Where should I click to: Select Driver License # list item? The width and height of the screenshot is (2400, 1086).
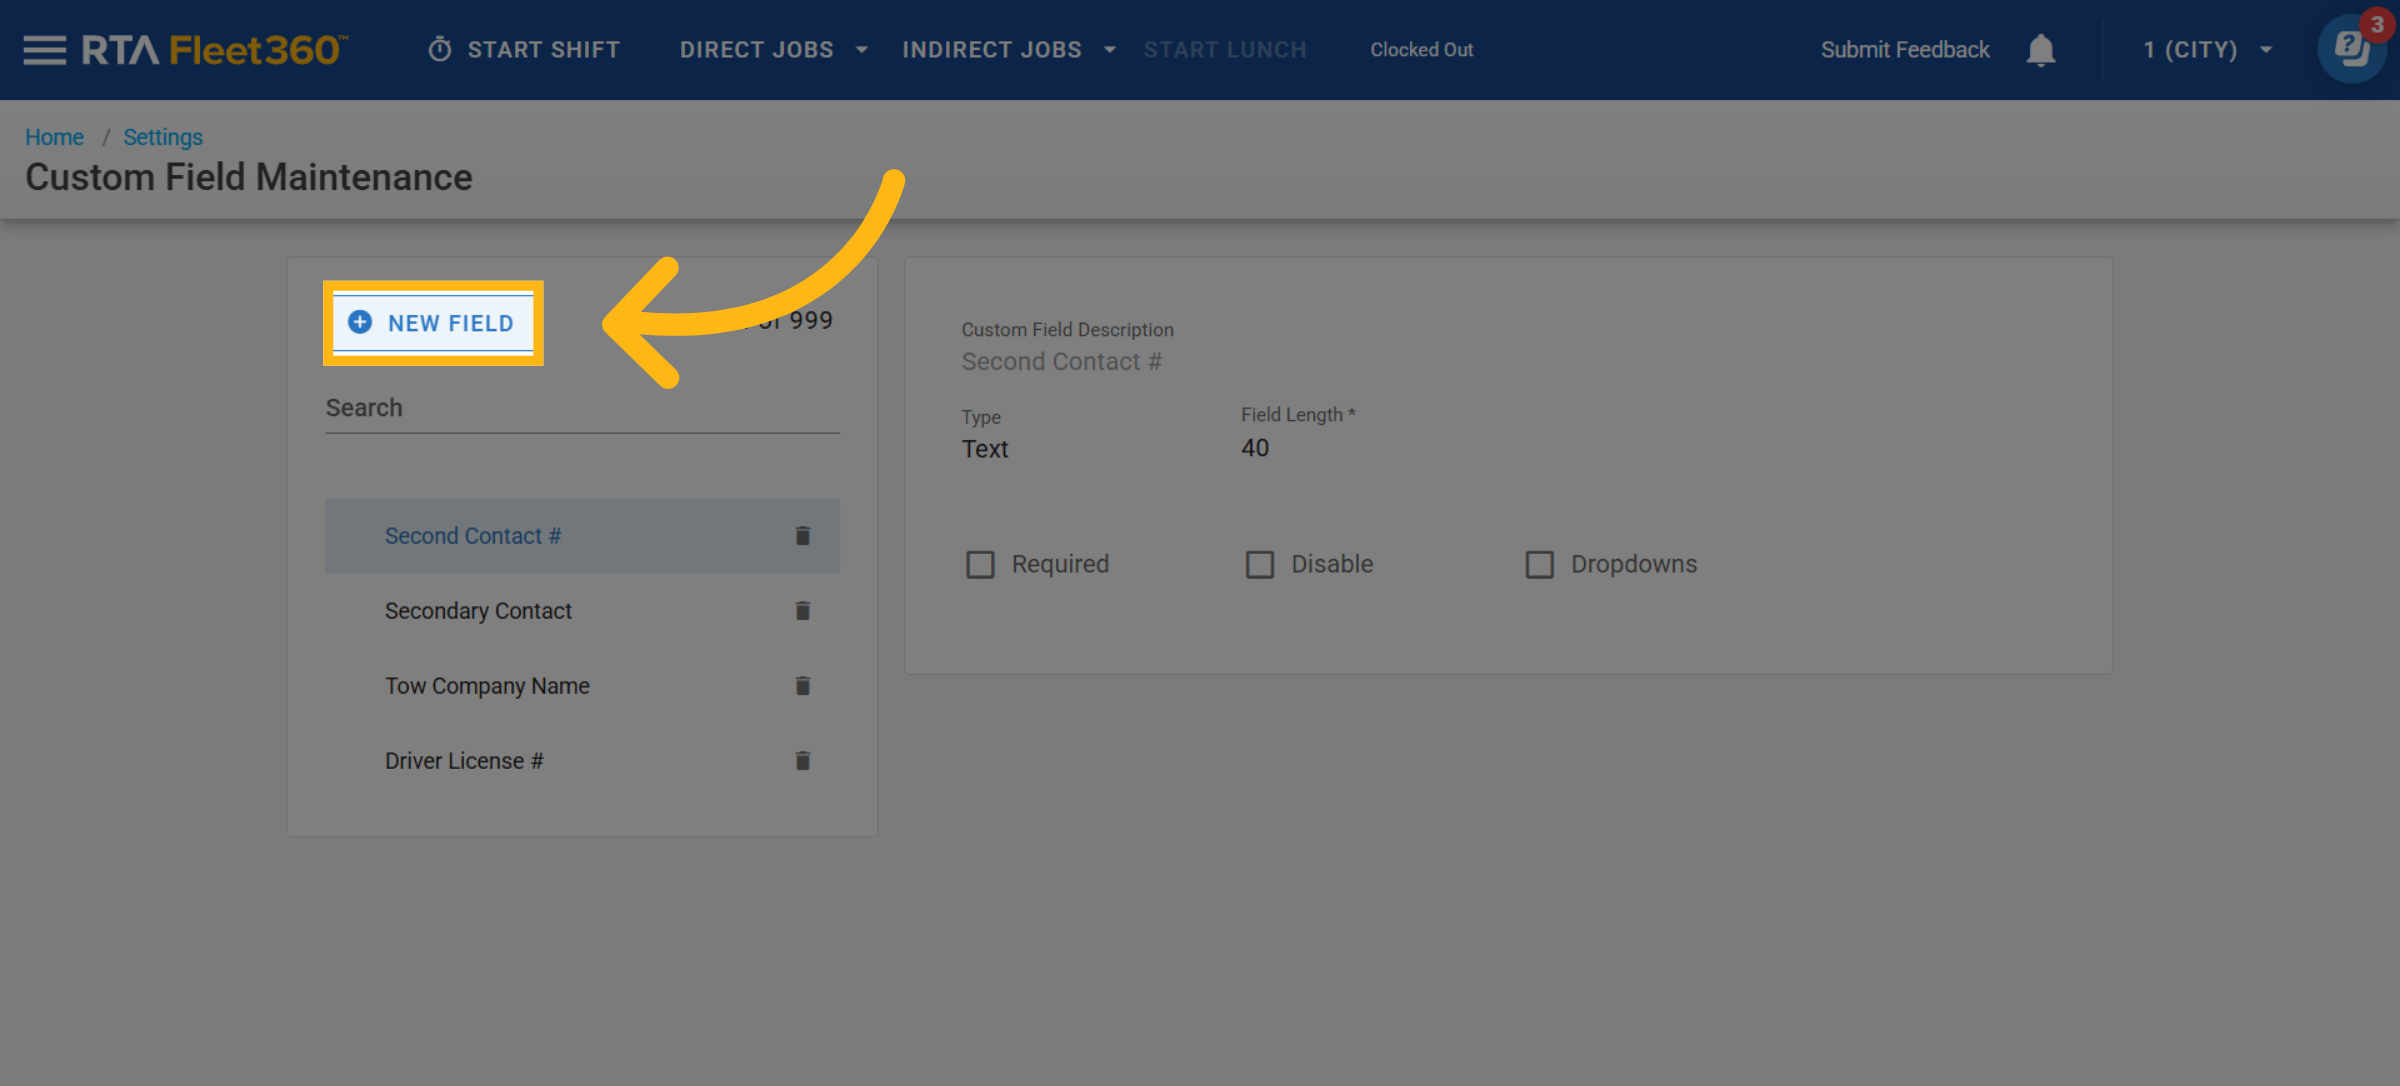(464, 761)
